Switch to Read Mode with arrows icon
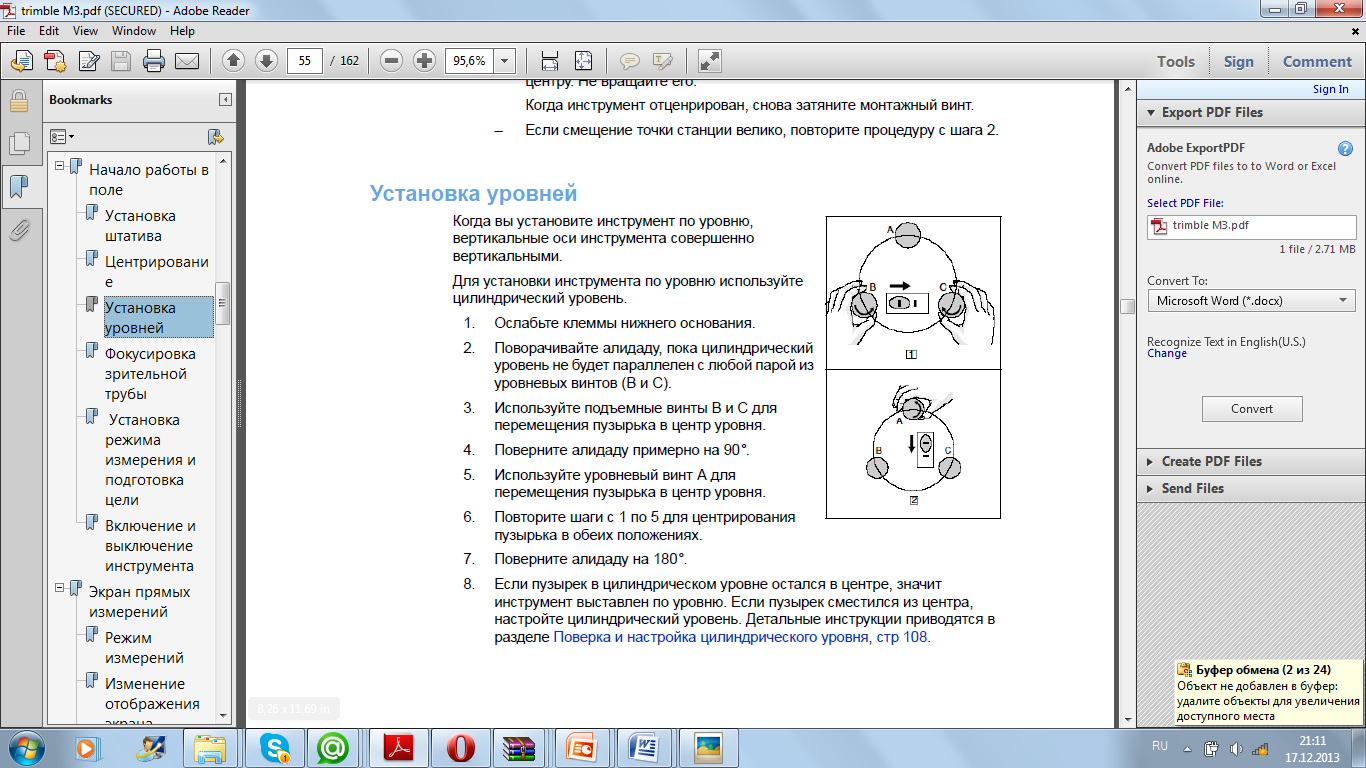The image size is (1366, 768). 709,61
